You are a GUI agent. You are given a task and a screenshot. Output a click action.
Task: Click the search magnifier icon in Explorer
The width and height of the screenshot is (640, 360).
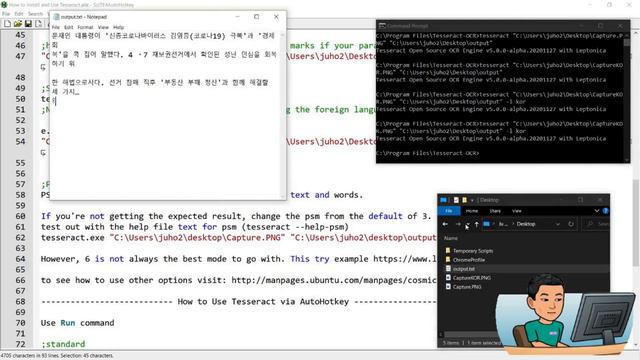coord(590,224)
